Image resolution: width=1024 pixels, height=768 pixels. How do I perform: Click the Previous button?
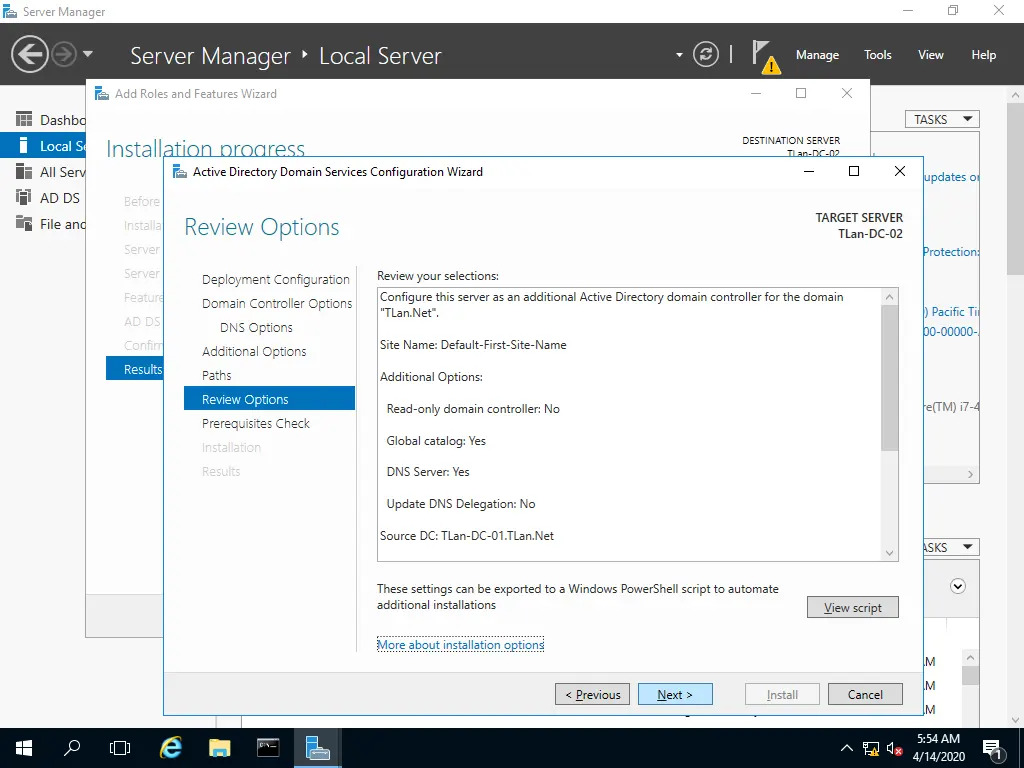[592, 694]
